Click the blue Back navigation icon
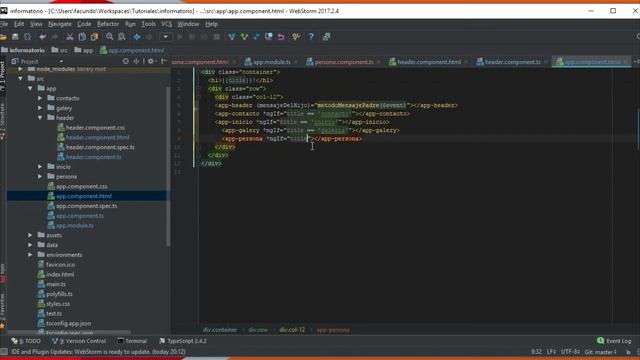The image size is (640, 360). (x=137, y=37)
